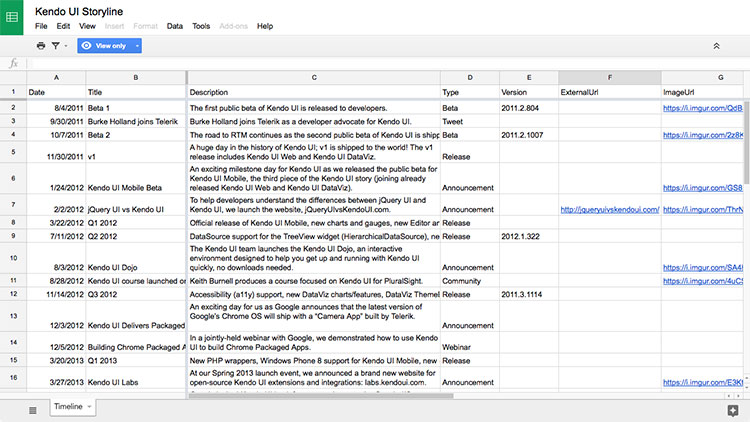Open filter views dropdown arrow
Screen dimensions: 750x422
pyautogui.click(x=66, y=46)
